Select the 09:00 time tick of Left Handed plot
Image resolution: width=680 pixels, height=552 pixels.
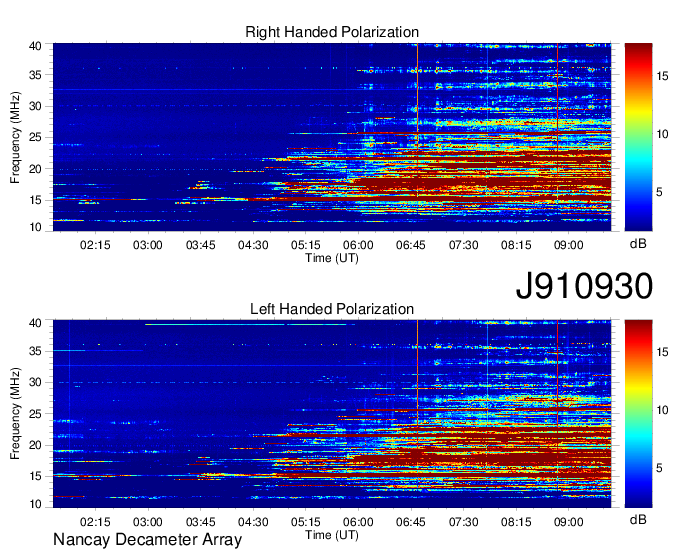[x=569, y=522]
